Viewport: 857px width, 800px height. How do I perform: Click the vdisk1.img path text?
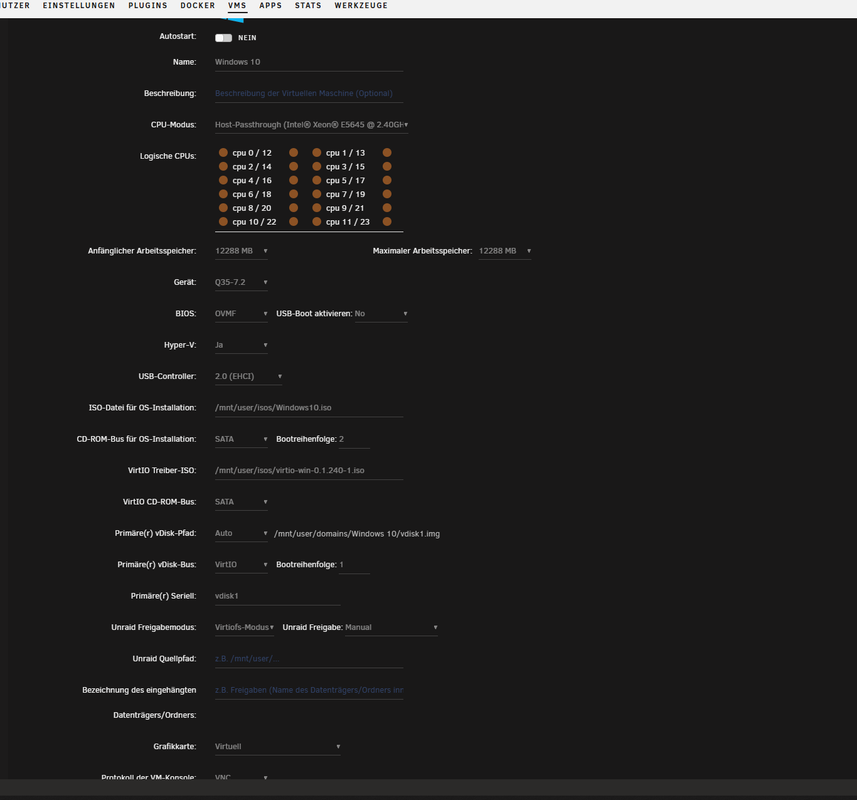357,534
